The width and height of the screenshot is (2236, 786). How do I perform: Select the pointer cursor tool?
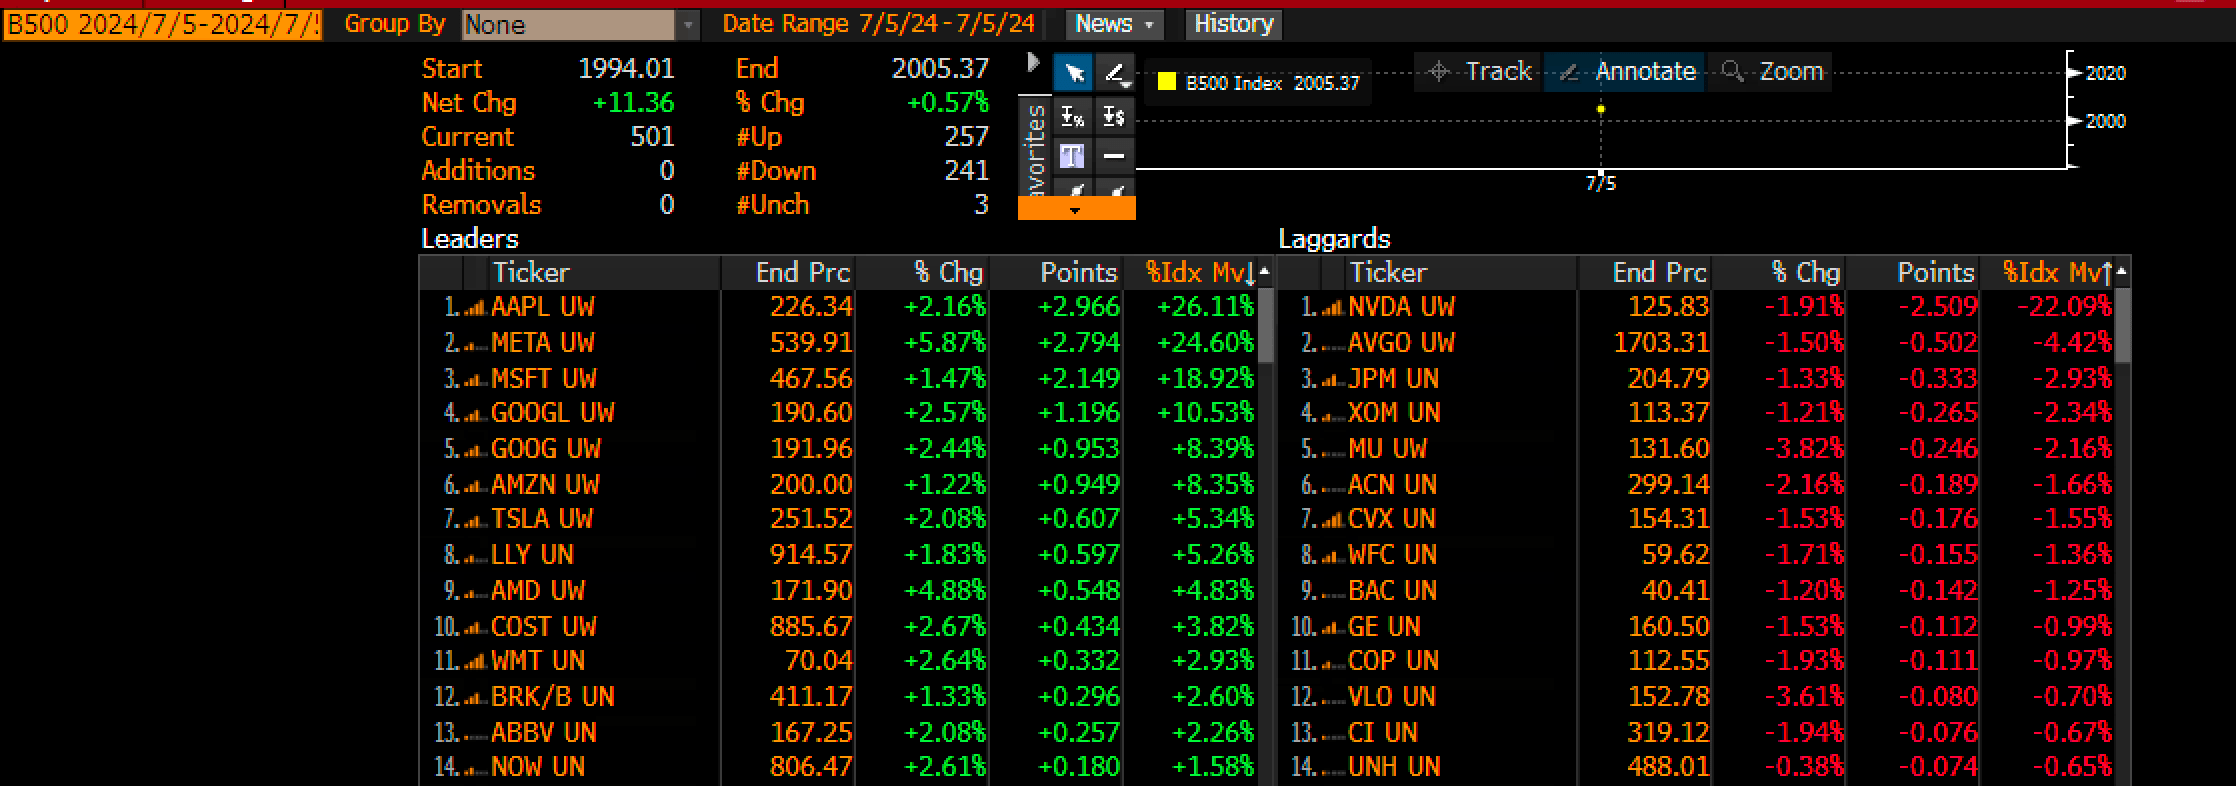[1073, 72]
